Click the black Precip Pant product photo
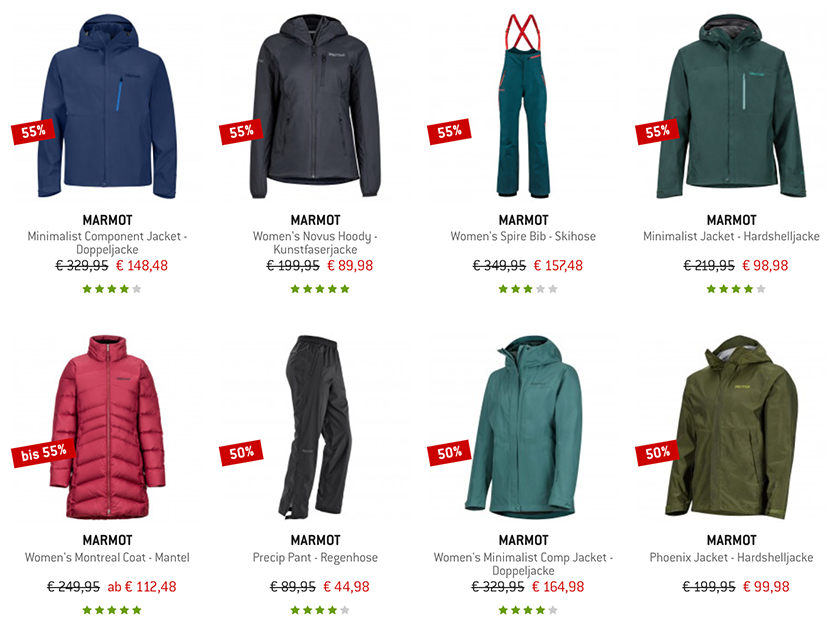This screenshot has height=628, width=840. click(315, 427)
